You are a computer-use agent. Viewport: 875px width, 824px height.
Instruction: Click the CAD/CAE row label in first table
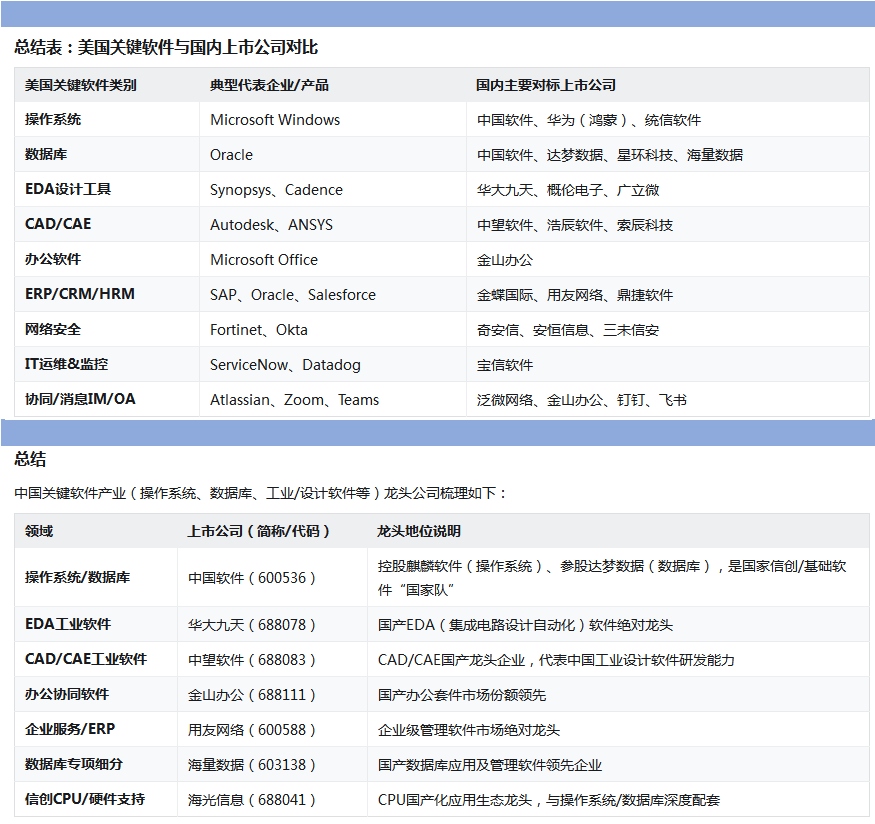(58, 224)
